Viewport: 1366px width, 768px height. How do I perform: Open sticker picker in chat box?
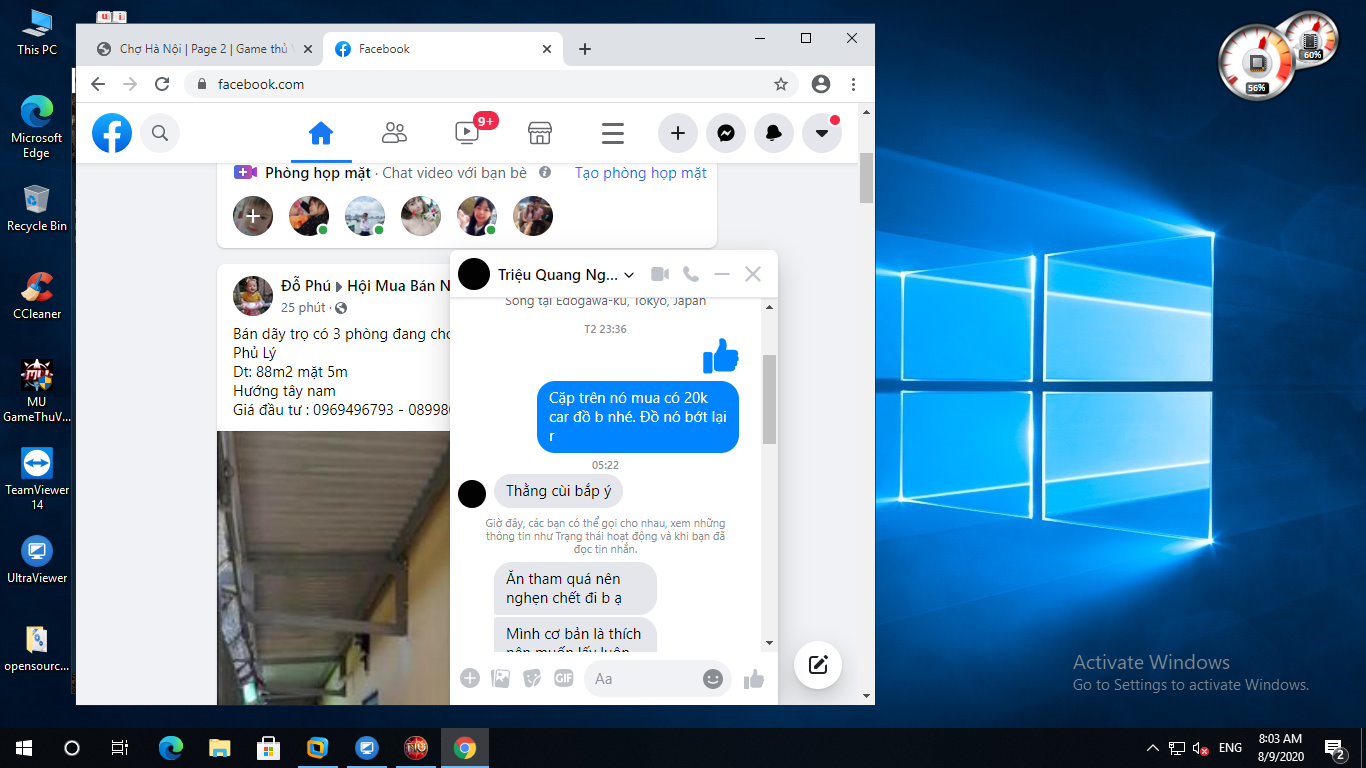(x=532, y=678)
